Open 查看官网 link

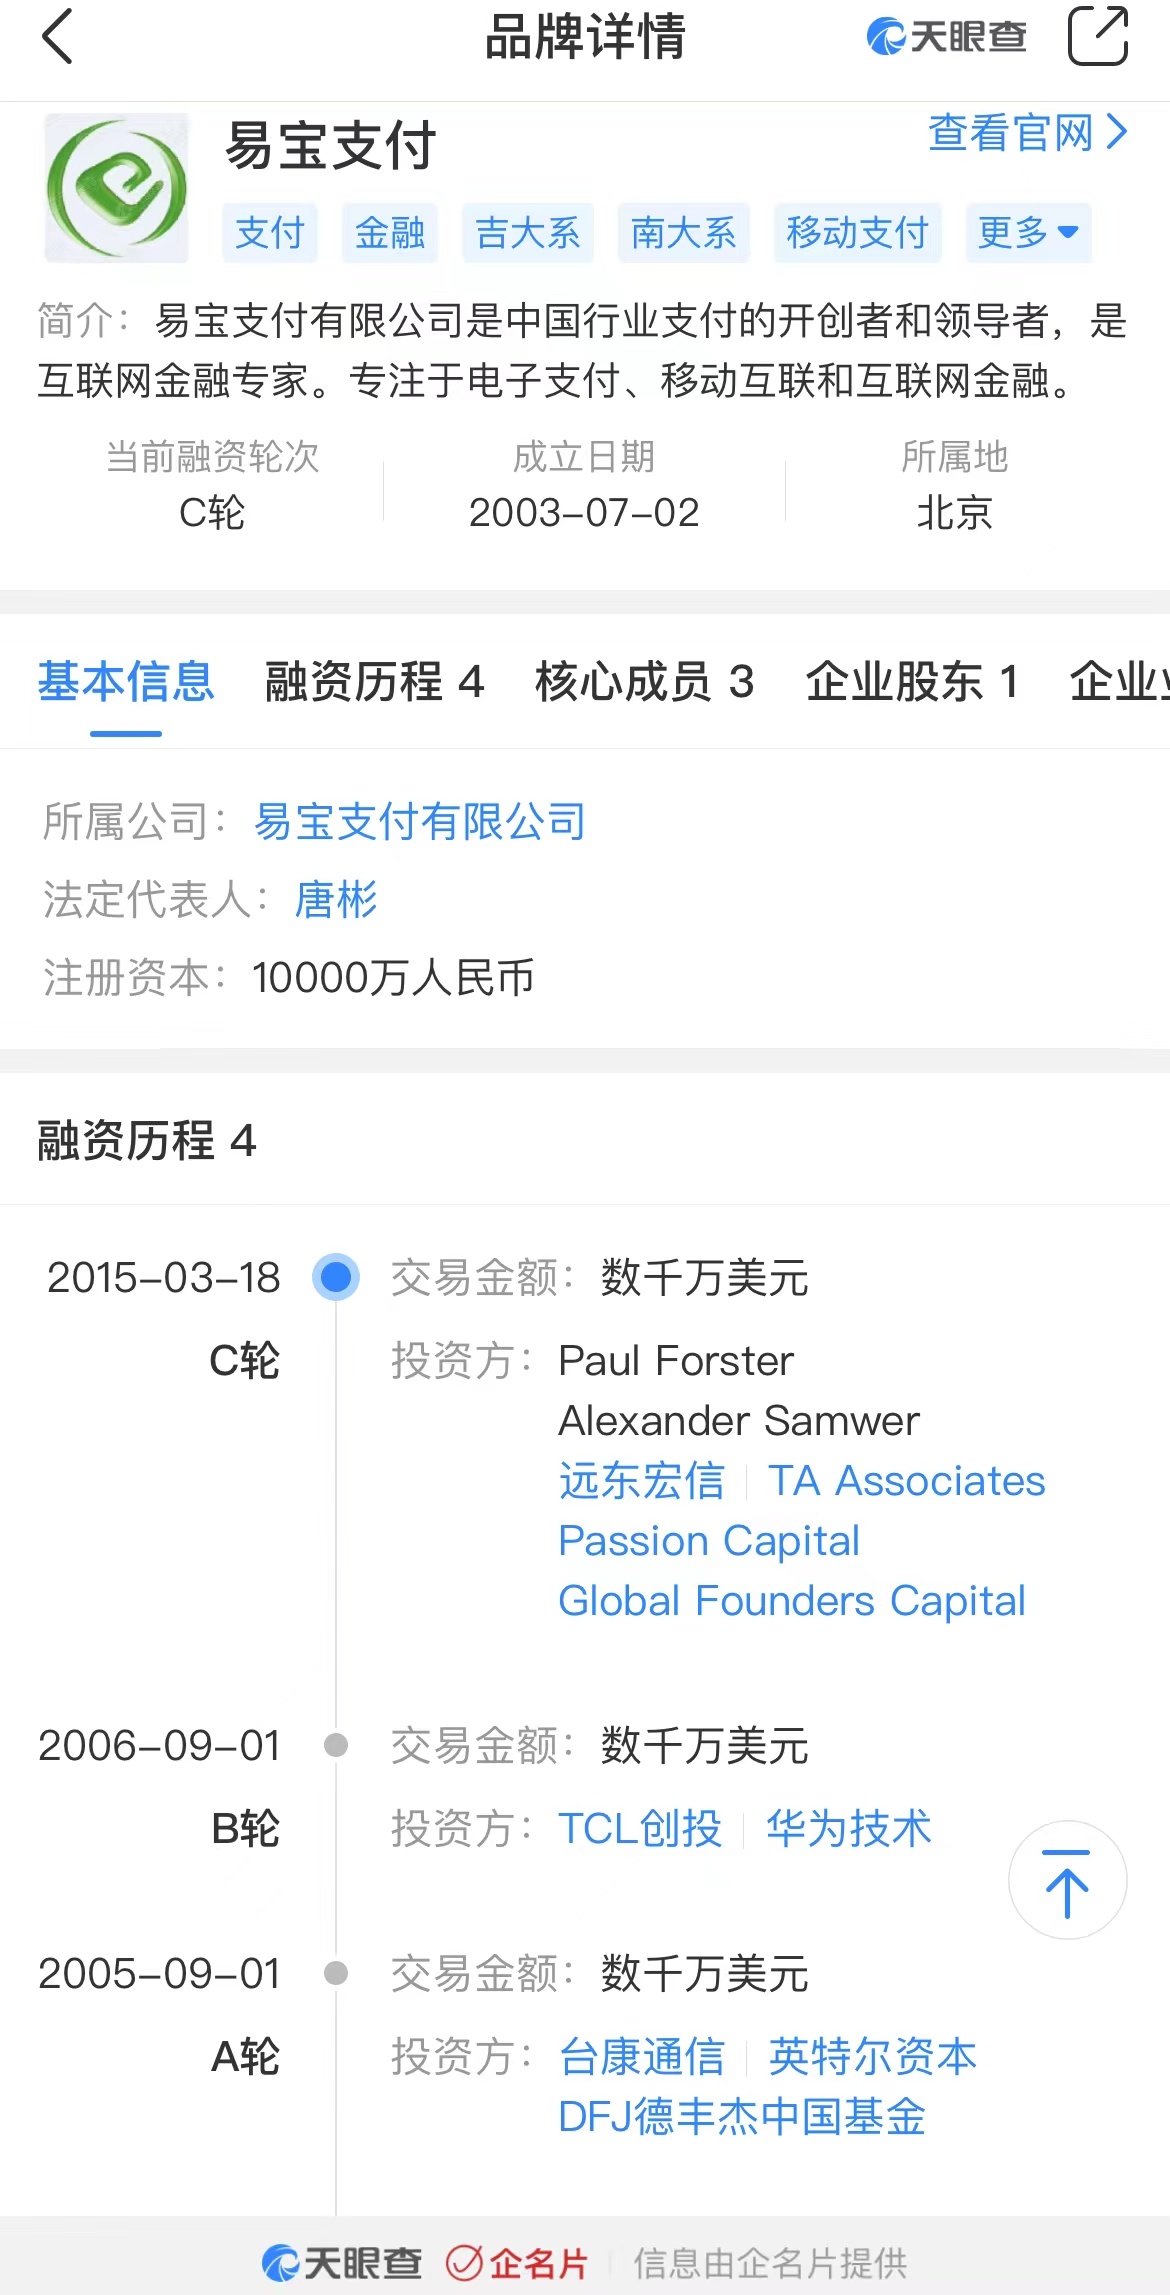pos(1028,132)
